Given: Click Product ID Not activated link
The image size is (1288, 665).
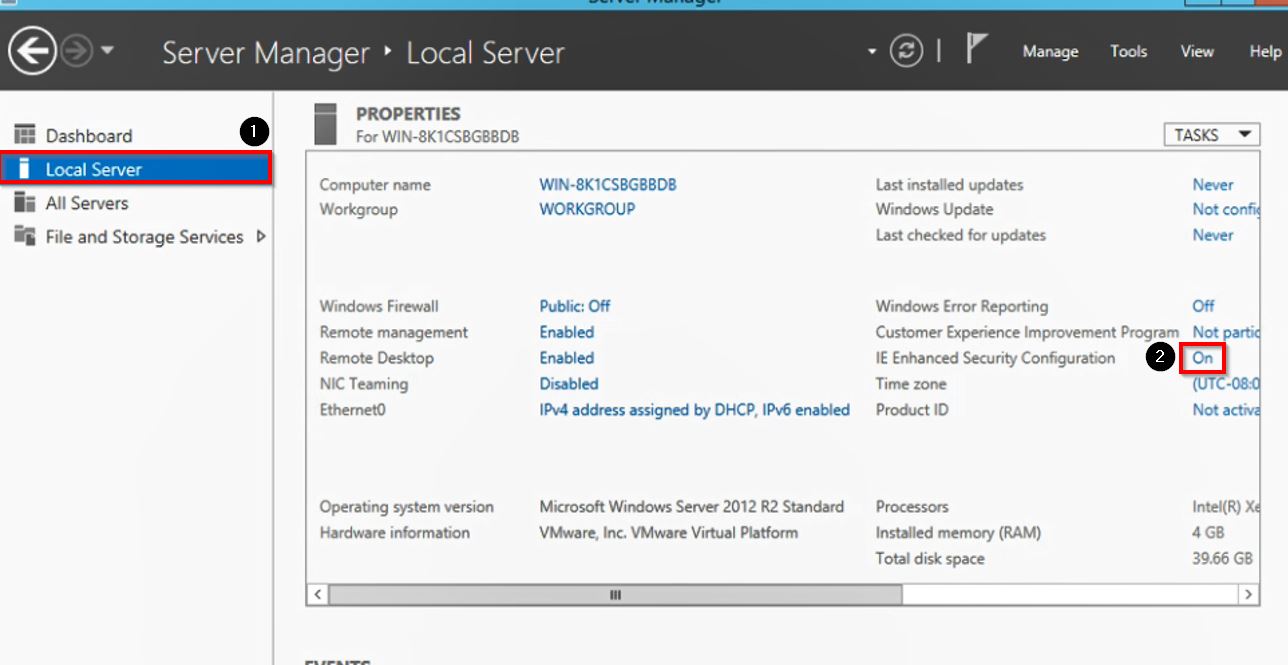Looking at the screenshot, I should pyautogui.click(x=1226, y=410).
